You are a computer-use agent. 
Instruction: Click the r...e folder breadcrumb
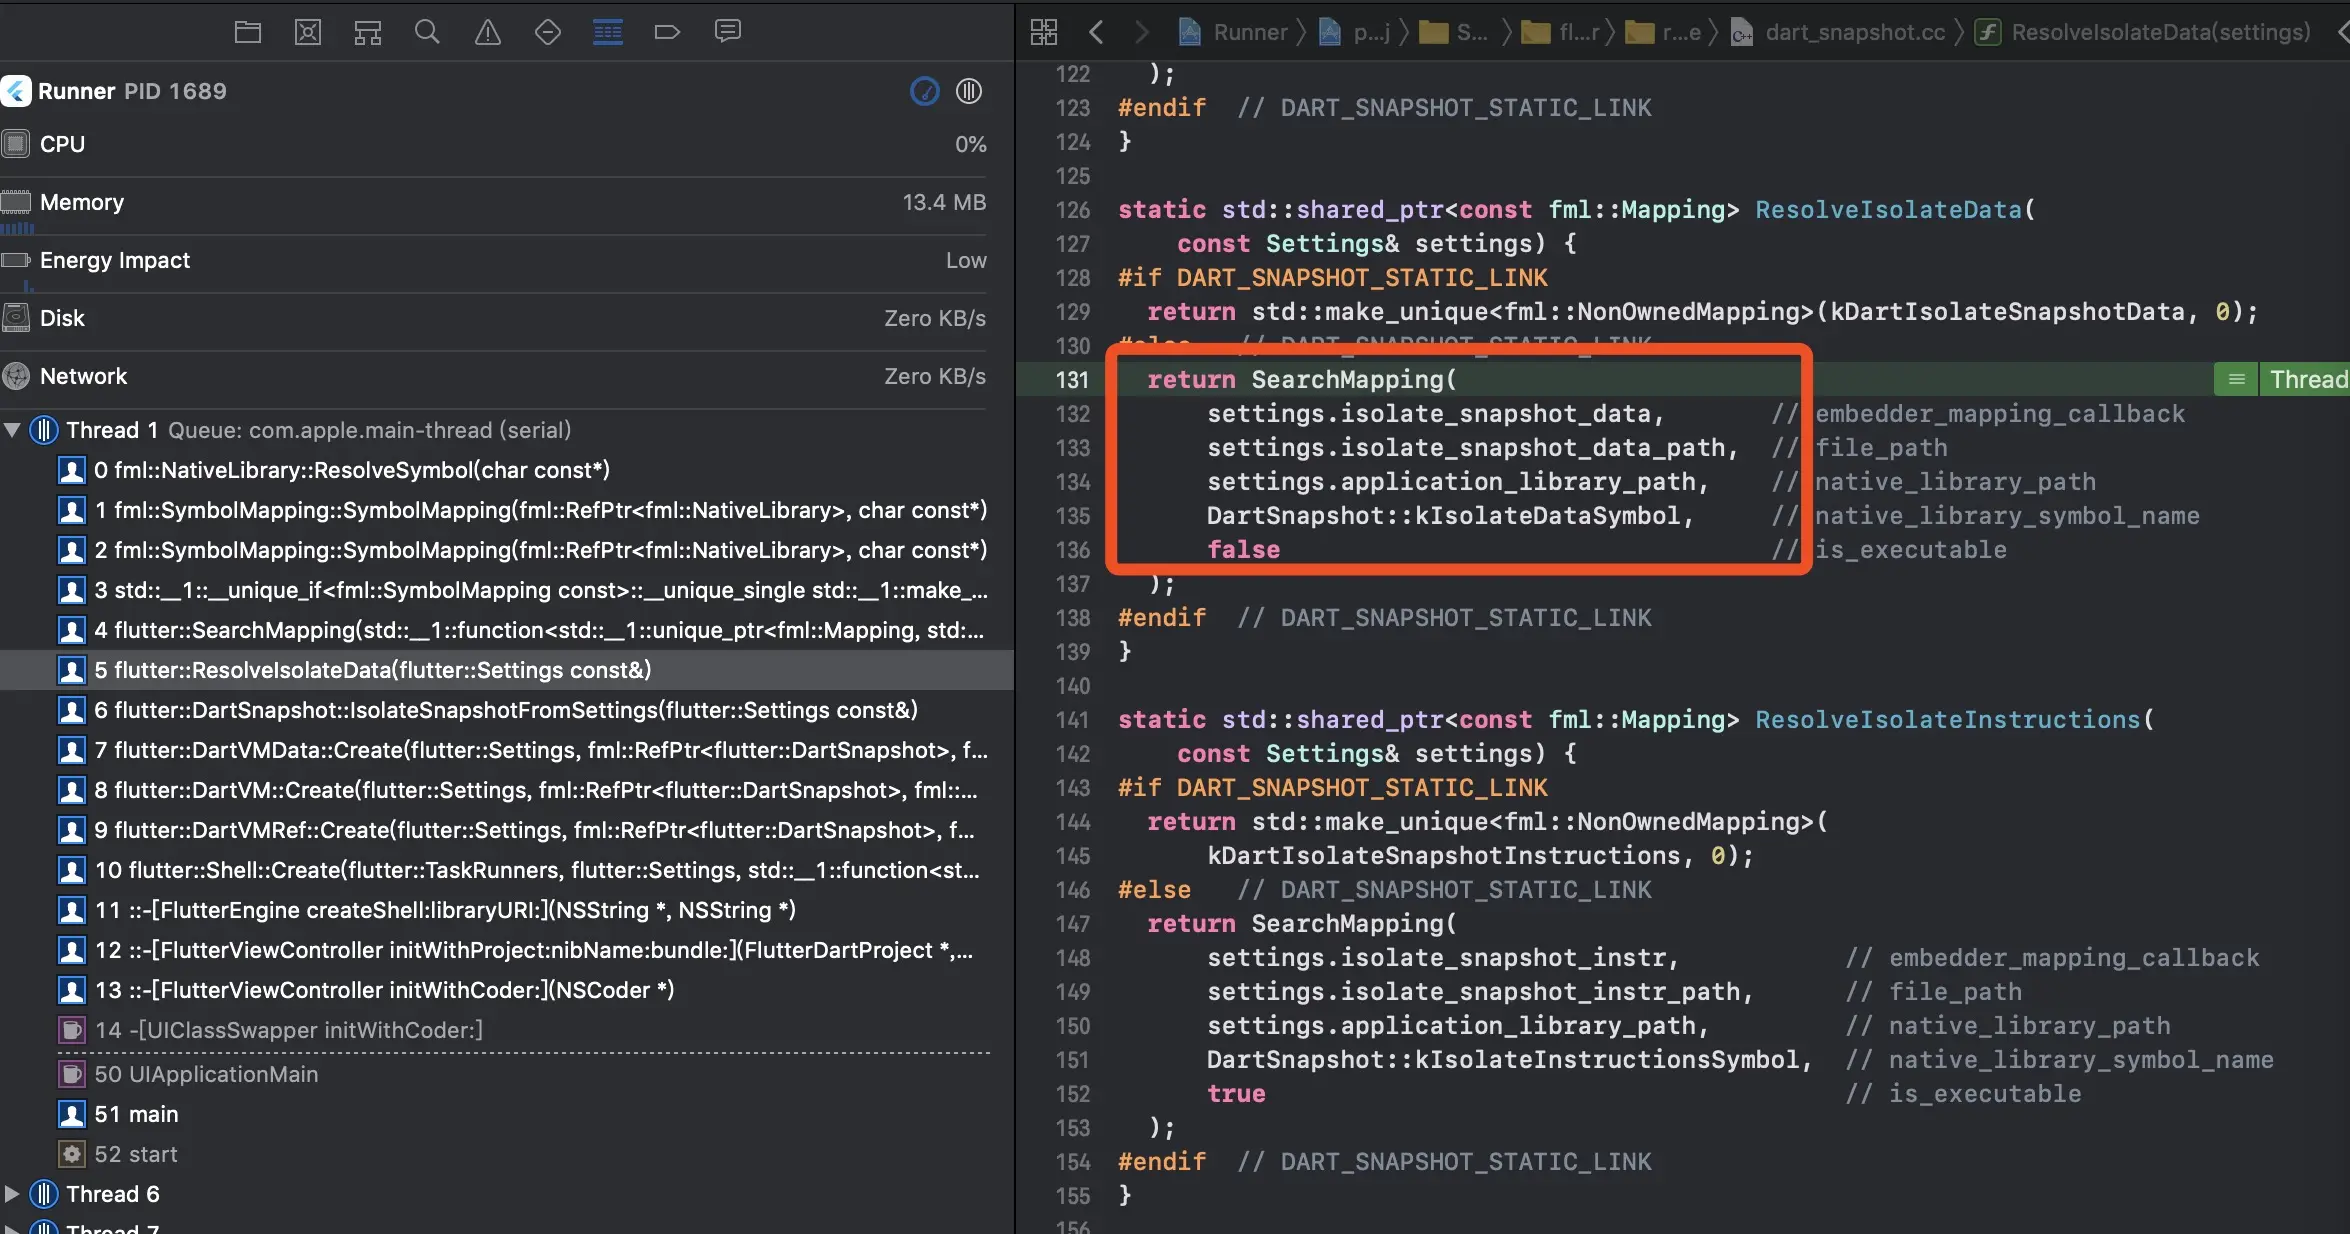tap(1663, 32)
